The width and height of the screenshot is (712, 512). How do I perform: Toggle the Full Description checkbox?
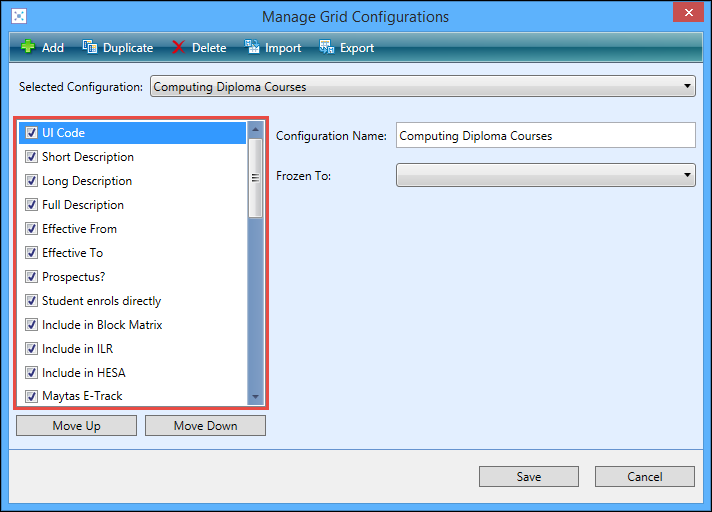point(31,205)
